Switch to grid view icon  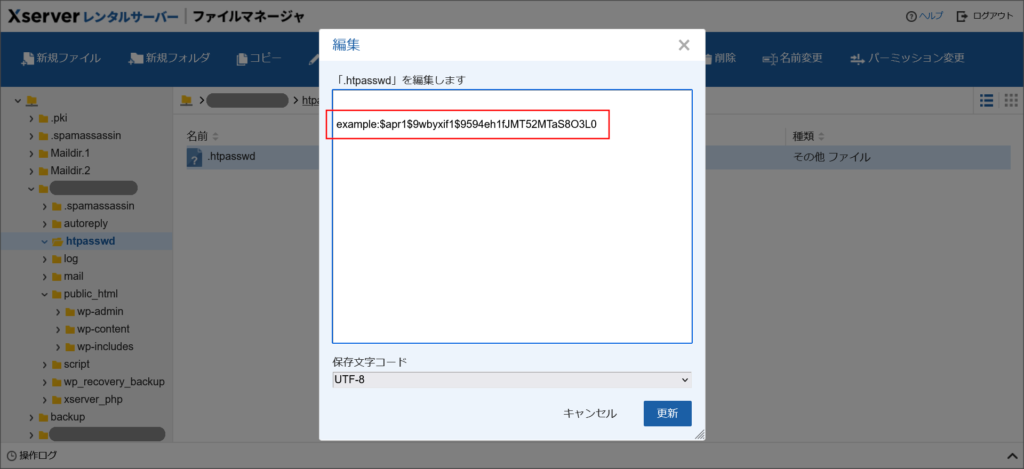pos(1011,100)
